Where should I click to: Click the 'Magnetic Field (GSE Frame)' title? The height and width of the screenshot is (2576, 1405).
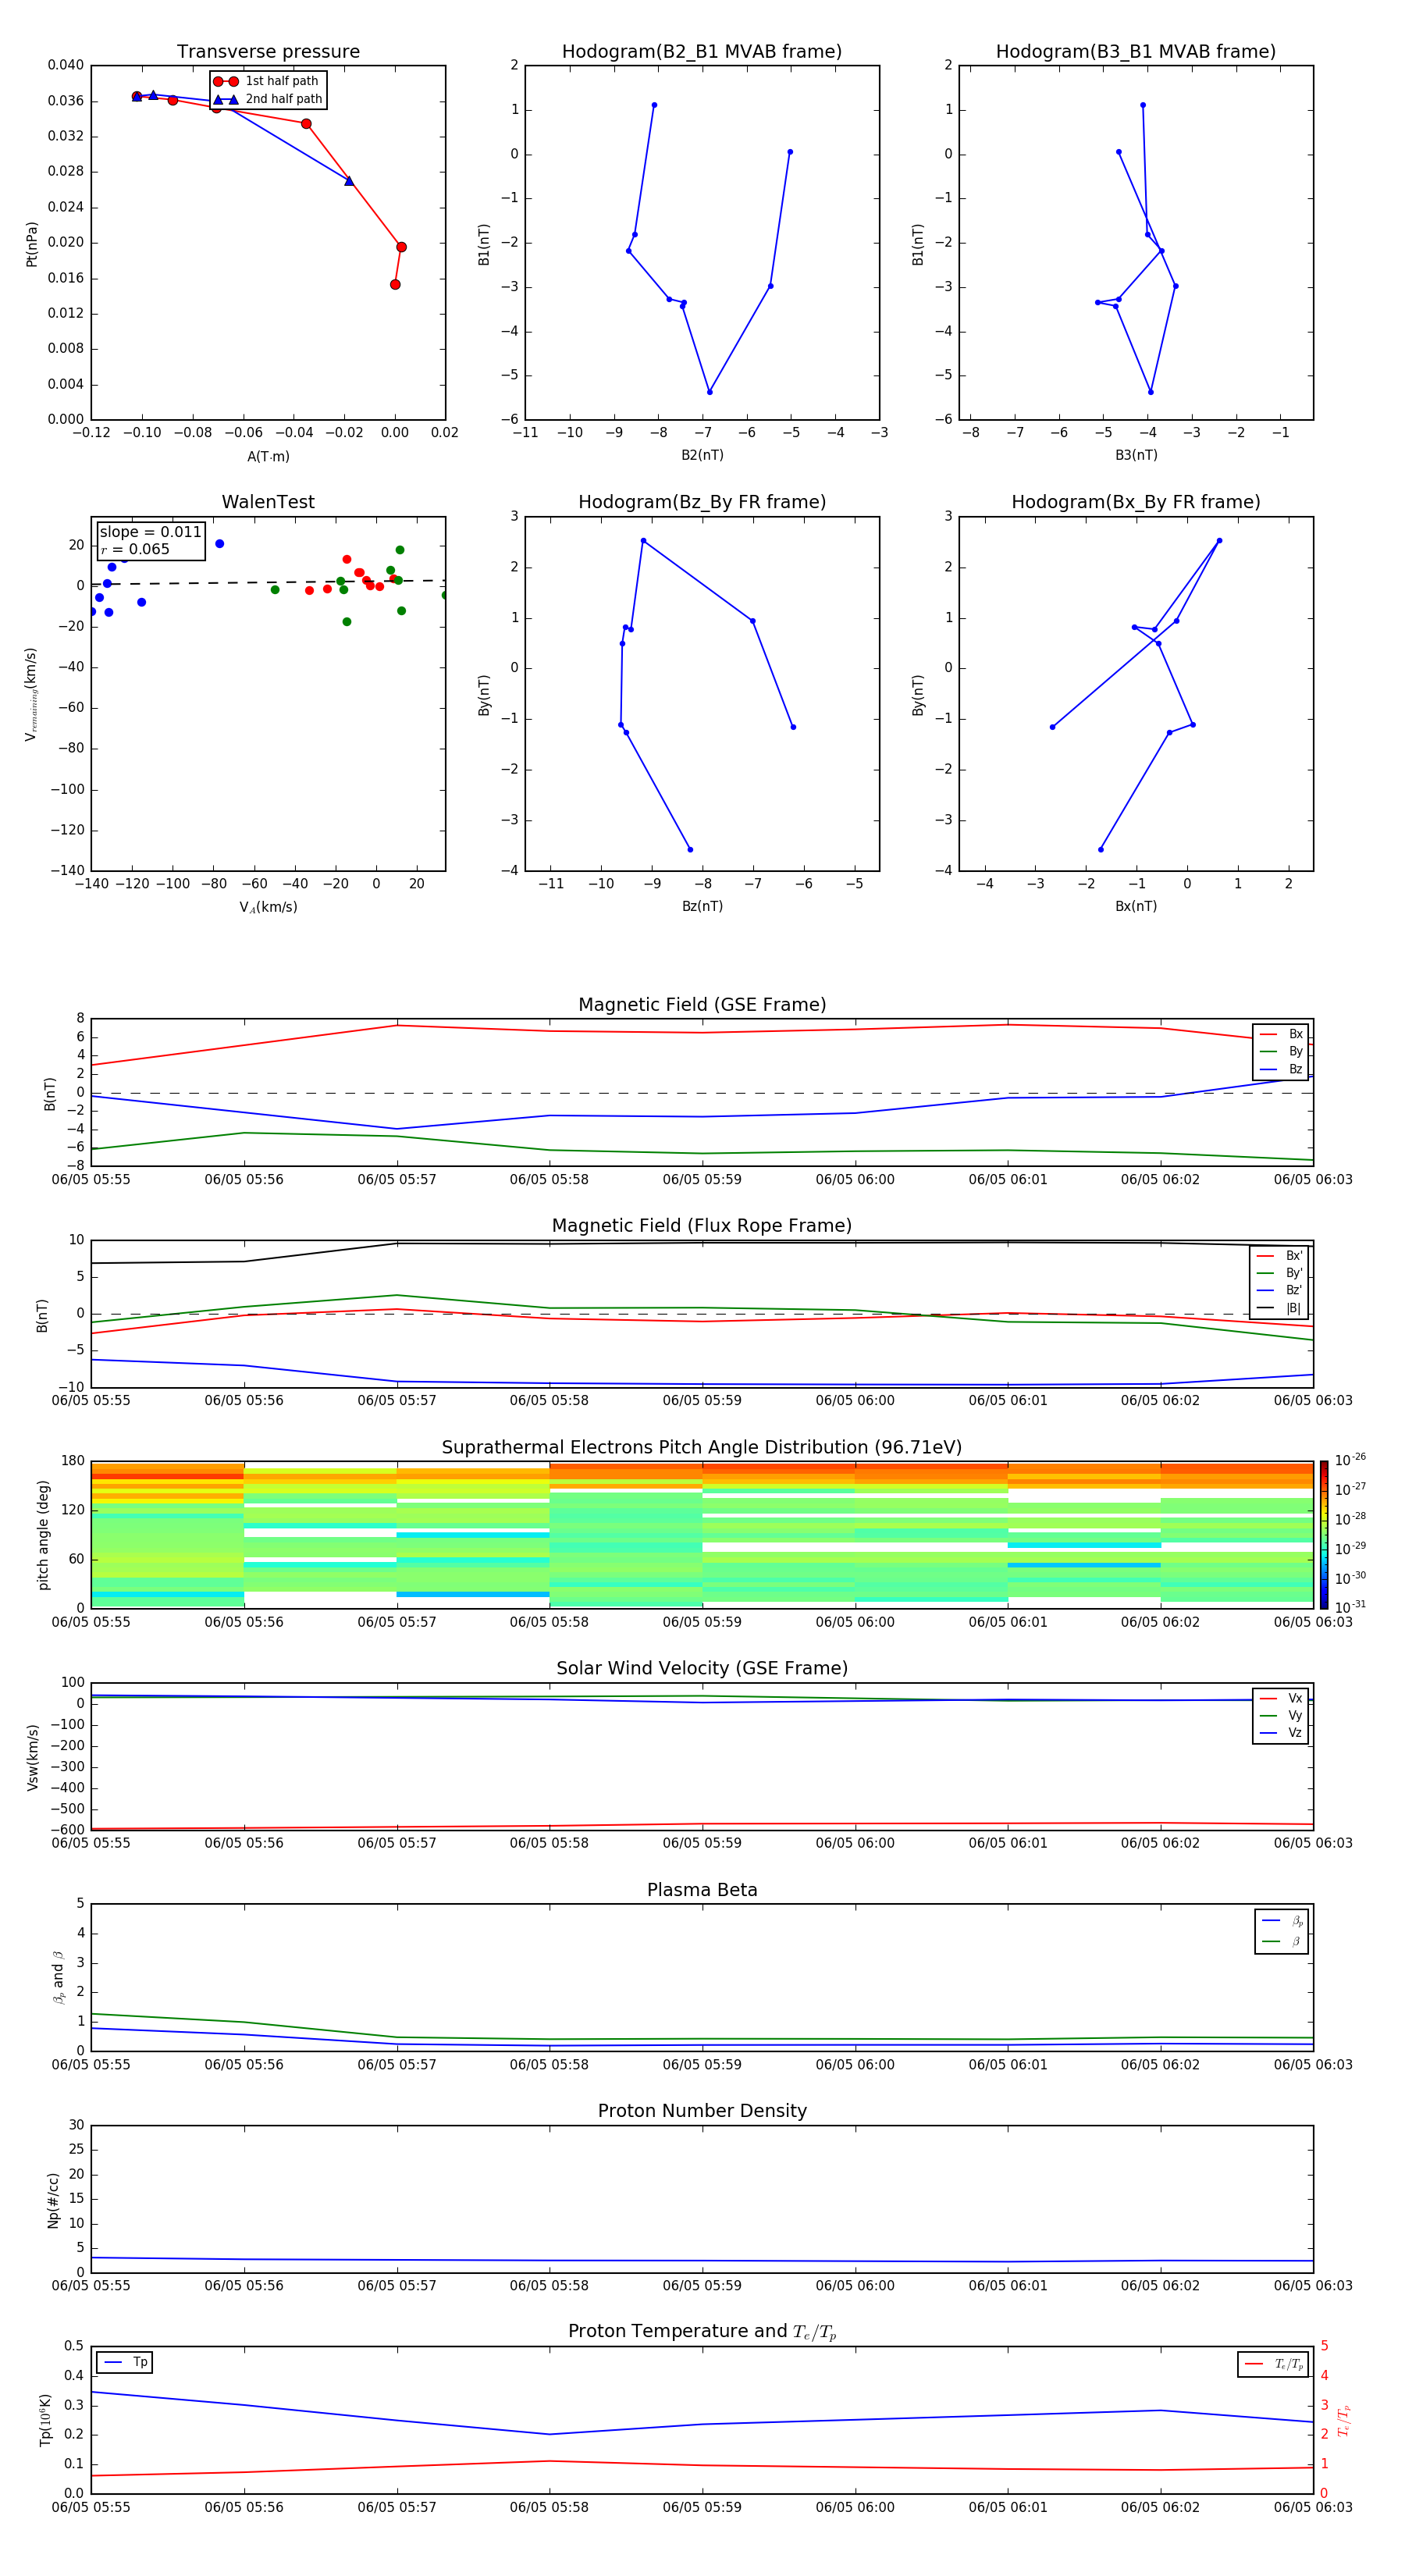pos(702,1005)
